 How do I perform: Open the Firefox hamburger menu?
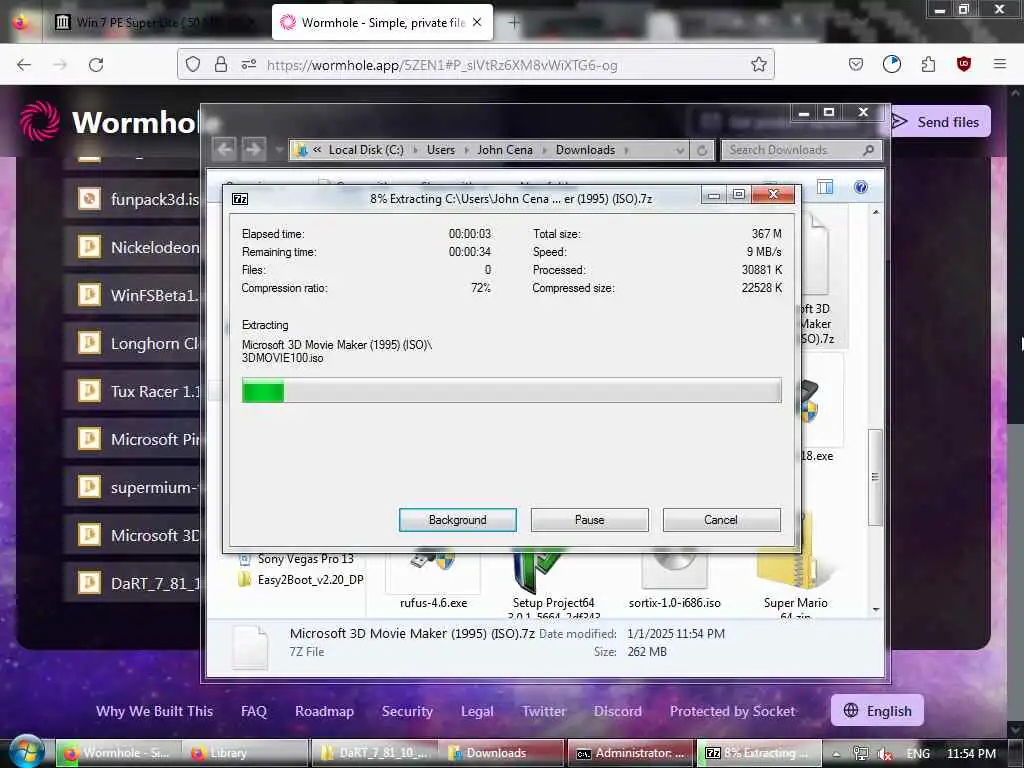pyautogui.click(x=999, y=64)
